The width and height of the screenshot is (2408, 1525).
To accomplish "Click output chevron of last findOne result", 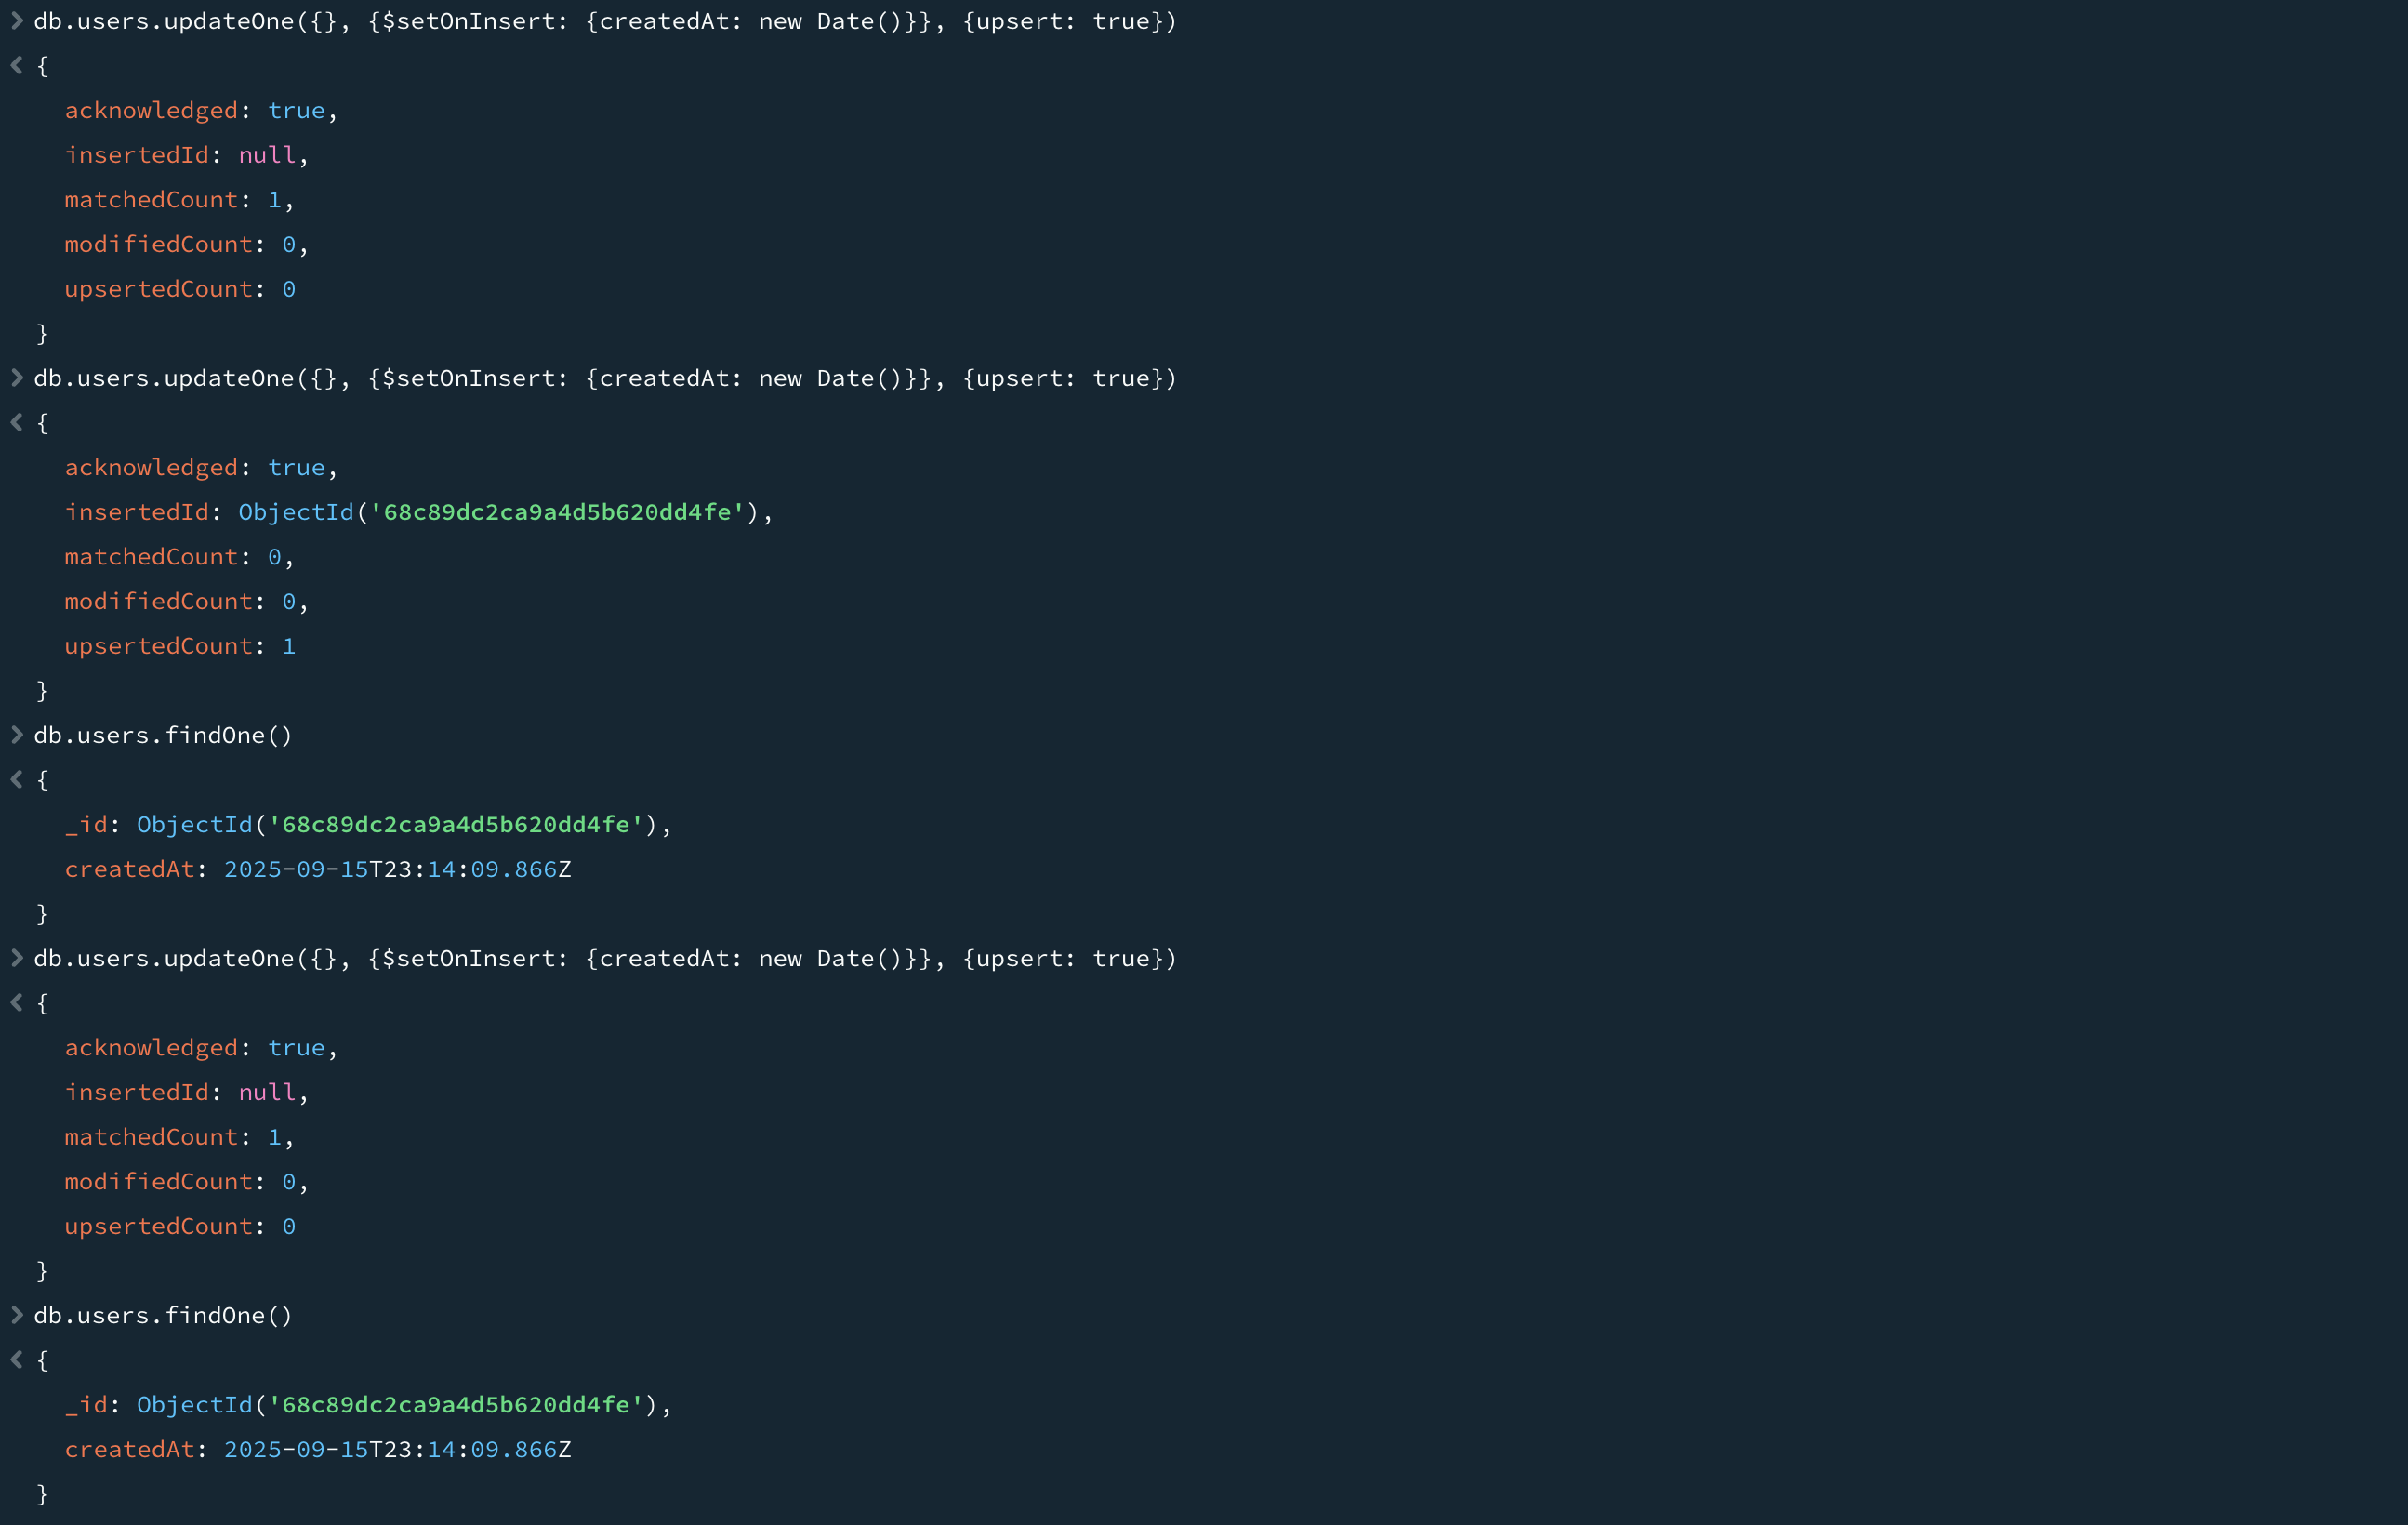I will coord(17,1359).
